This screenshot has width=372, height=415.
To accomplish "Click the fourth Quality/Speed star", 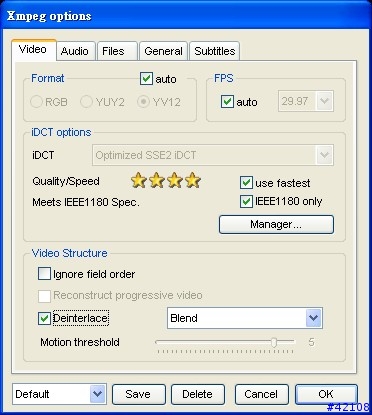I will 193,180.
